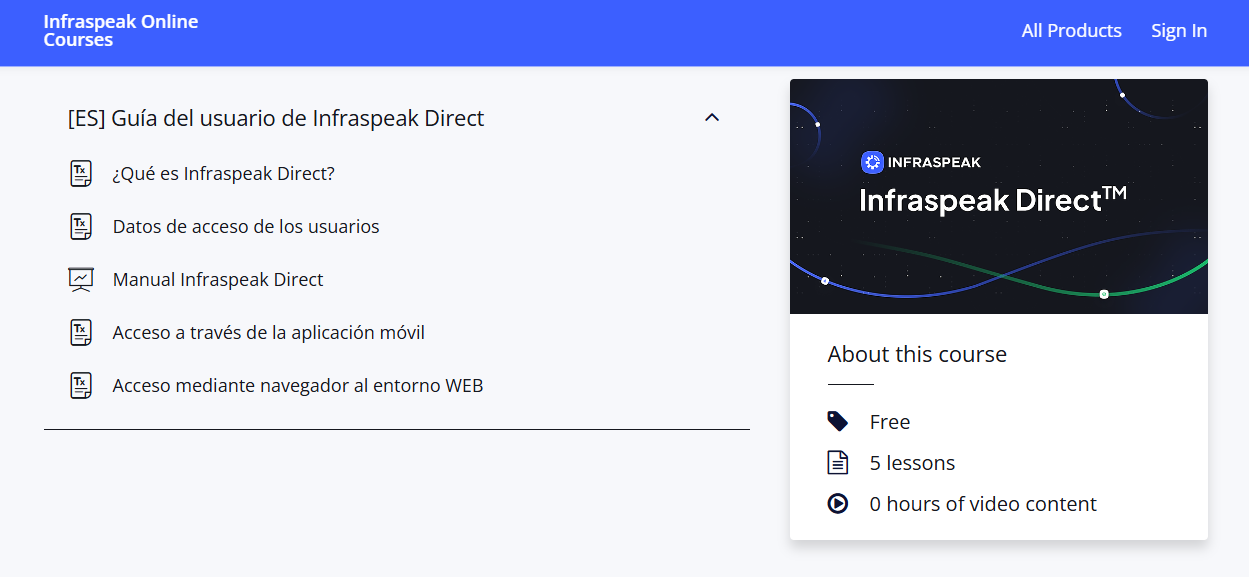The width and height of the screenshot is (1249, 577).
Task: Click the lesson icon beside Acceso mediante navegador
Action: click(x=81, y=386)
